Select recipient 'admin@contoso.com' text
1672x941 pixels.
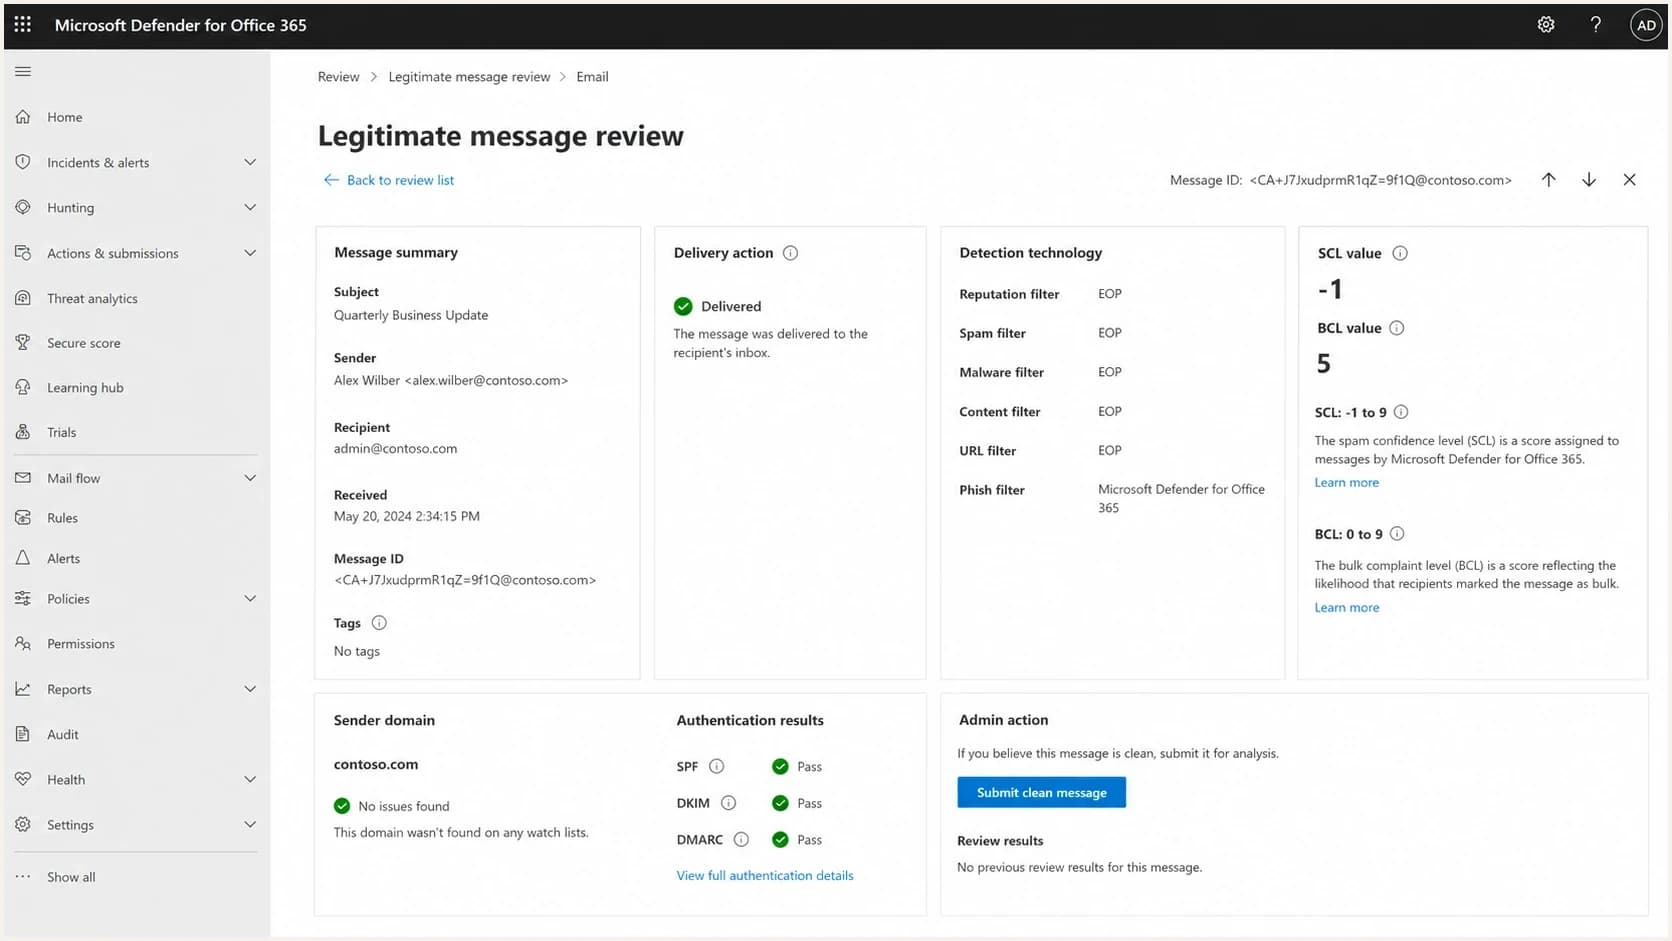[x=395, y=448]
